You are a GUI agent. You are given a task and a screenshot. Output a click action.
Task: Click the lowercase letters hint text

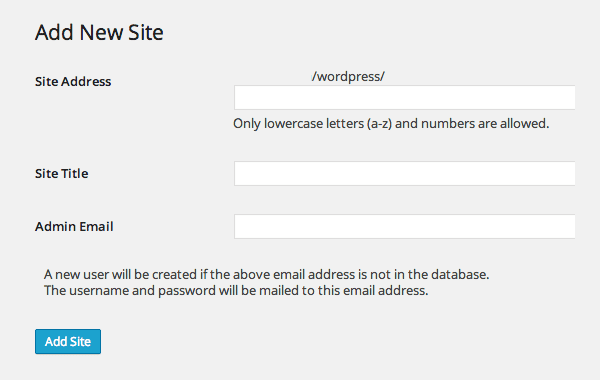(x=391, y=124)
